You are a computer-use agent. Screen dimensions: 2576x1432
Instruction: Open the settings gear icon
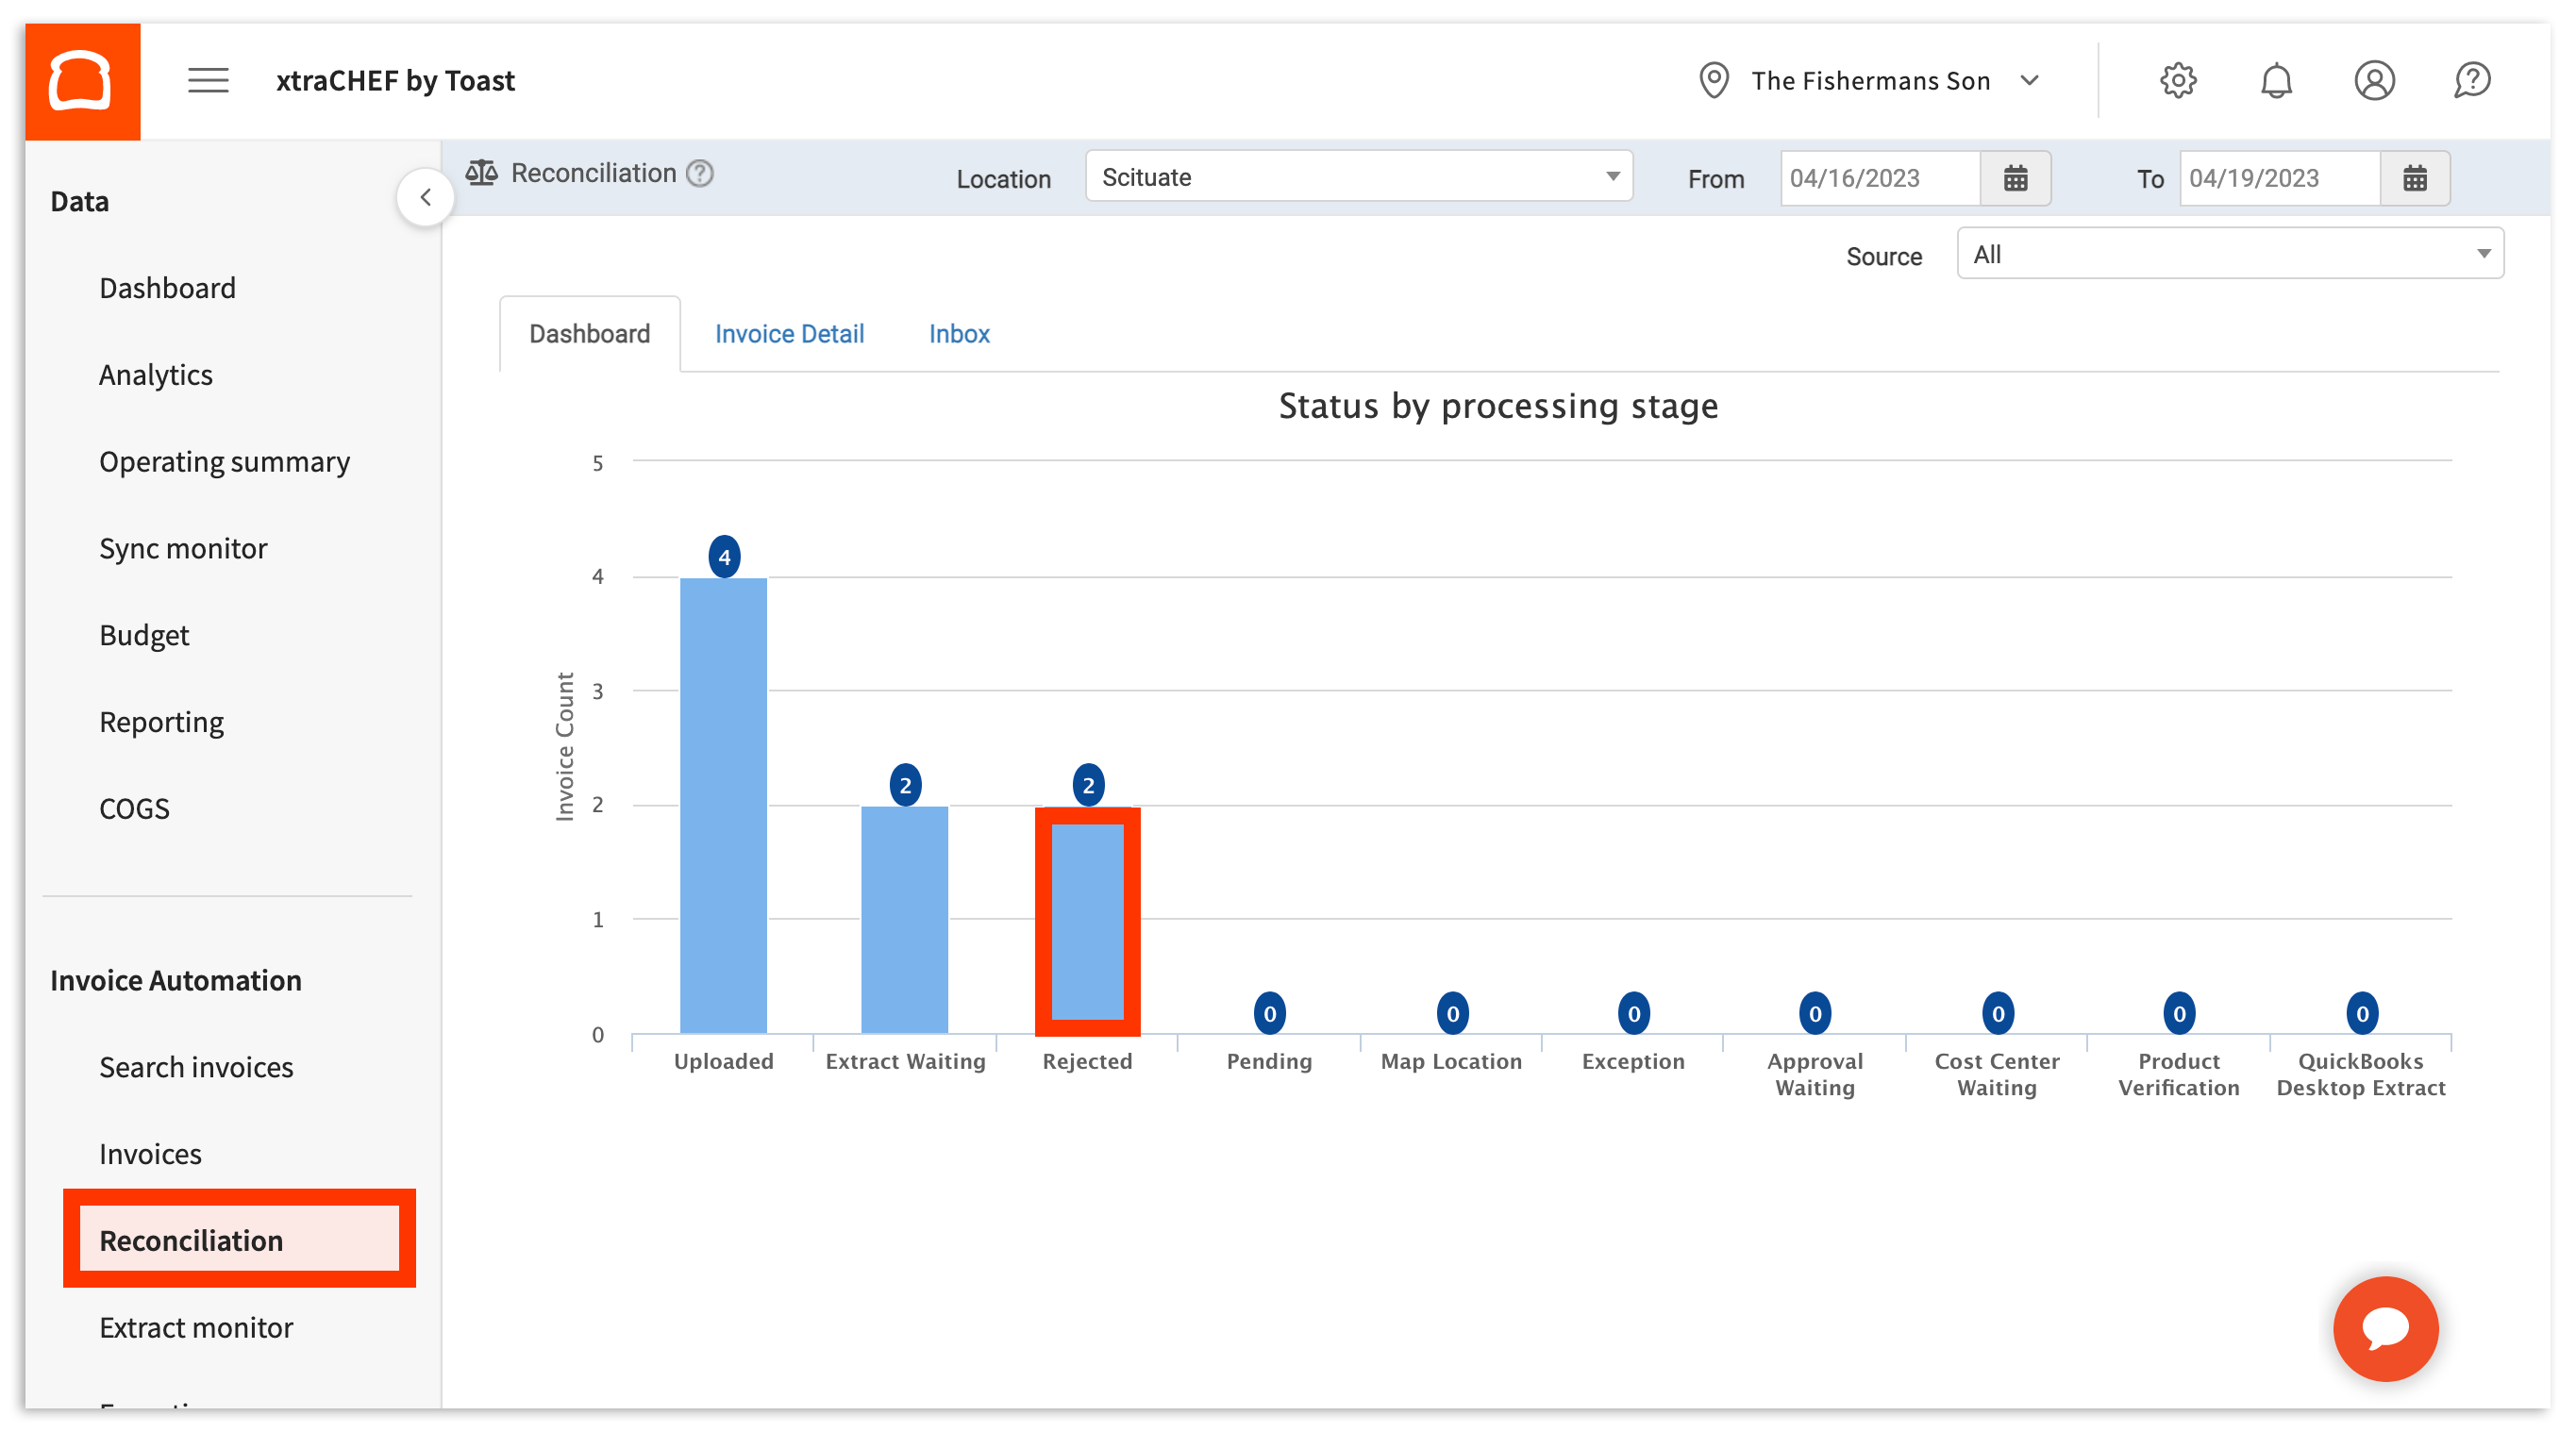[2177, 81]
